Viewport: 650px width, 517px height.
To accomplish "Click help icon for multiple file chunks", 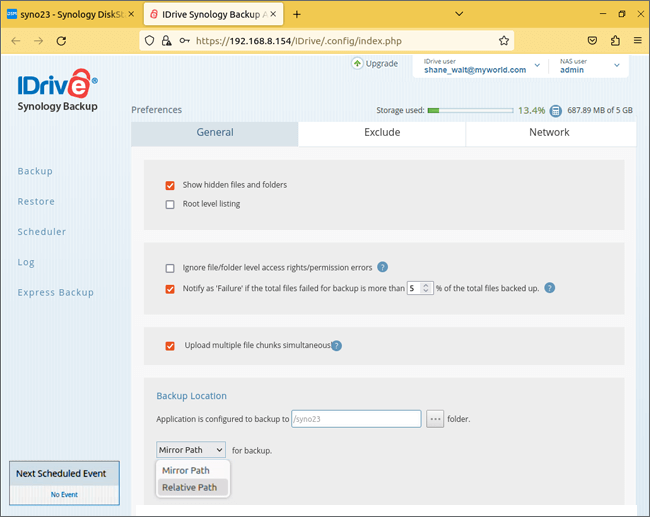I will 337,346.
